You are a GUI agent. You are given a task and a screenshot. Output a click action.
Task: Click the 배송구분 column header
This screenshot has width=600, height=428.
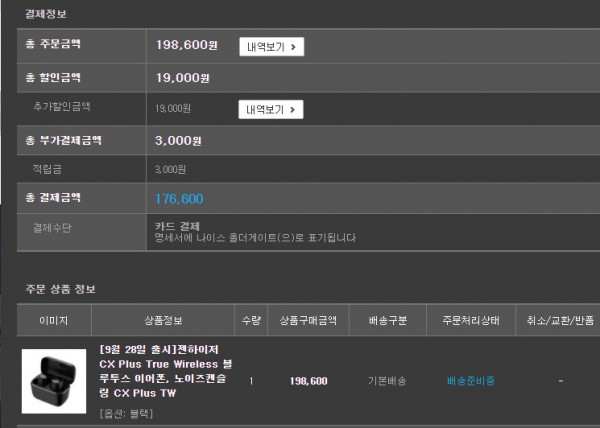[388, 320]
